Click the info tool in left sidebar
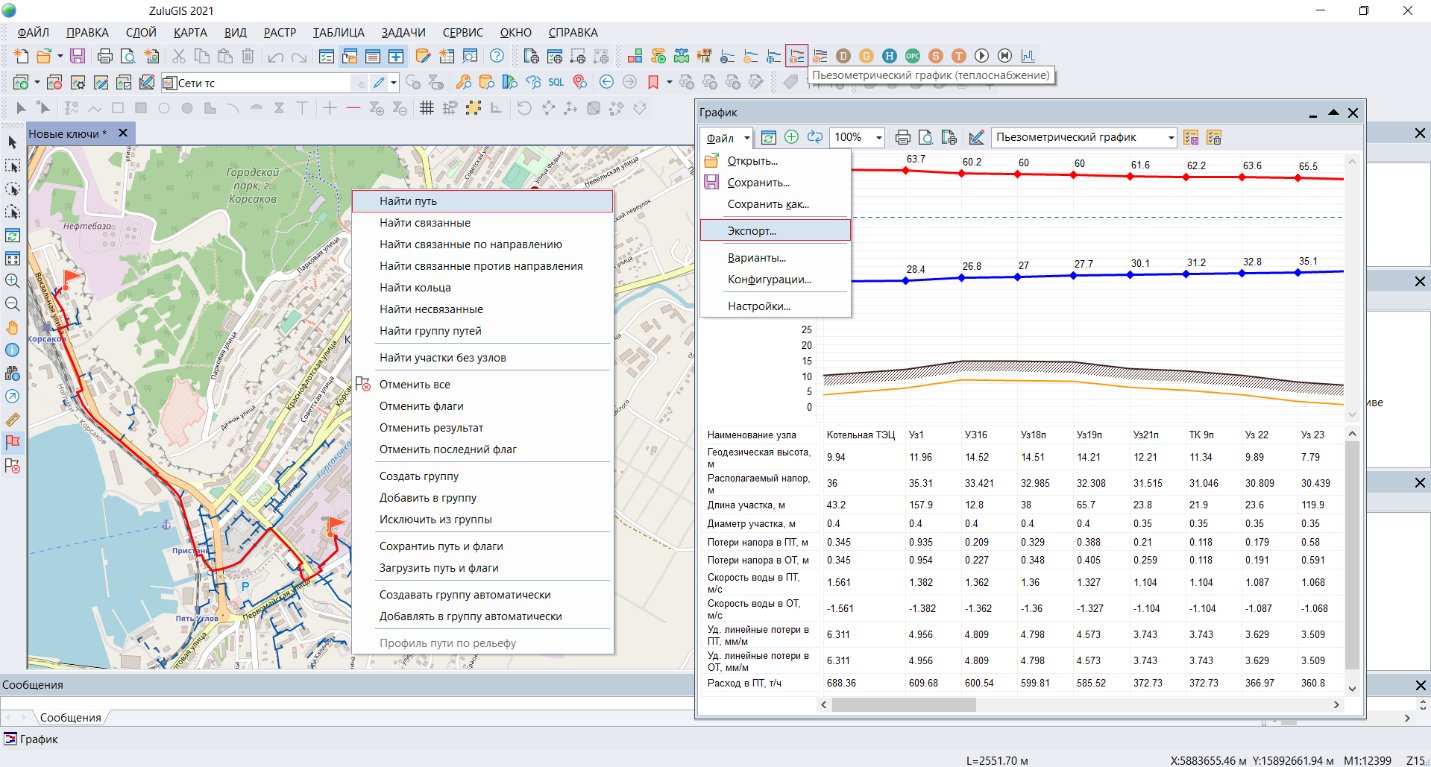 coord(13,350)
